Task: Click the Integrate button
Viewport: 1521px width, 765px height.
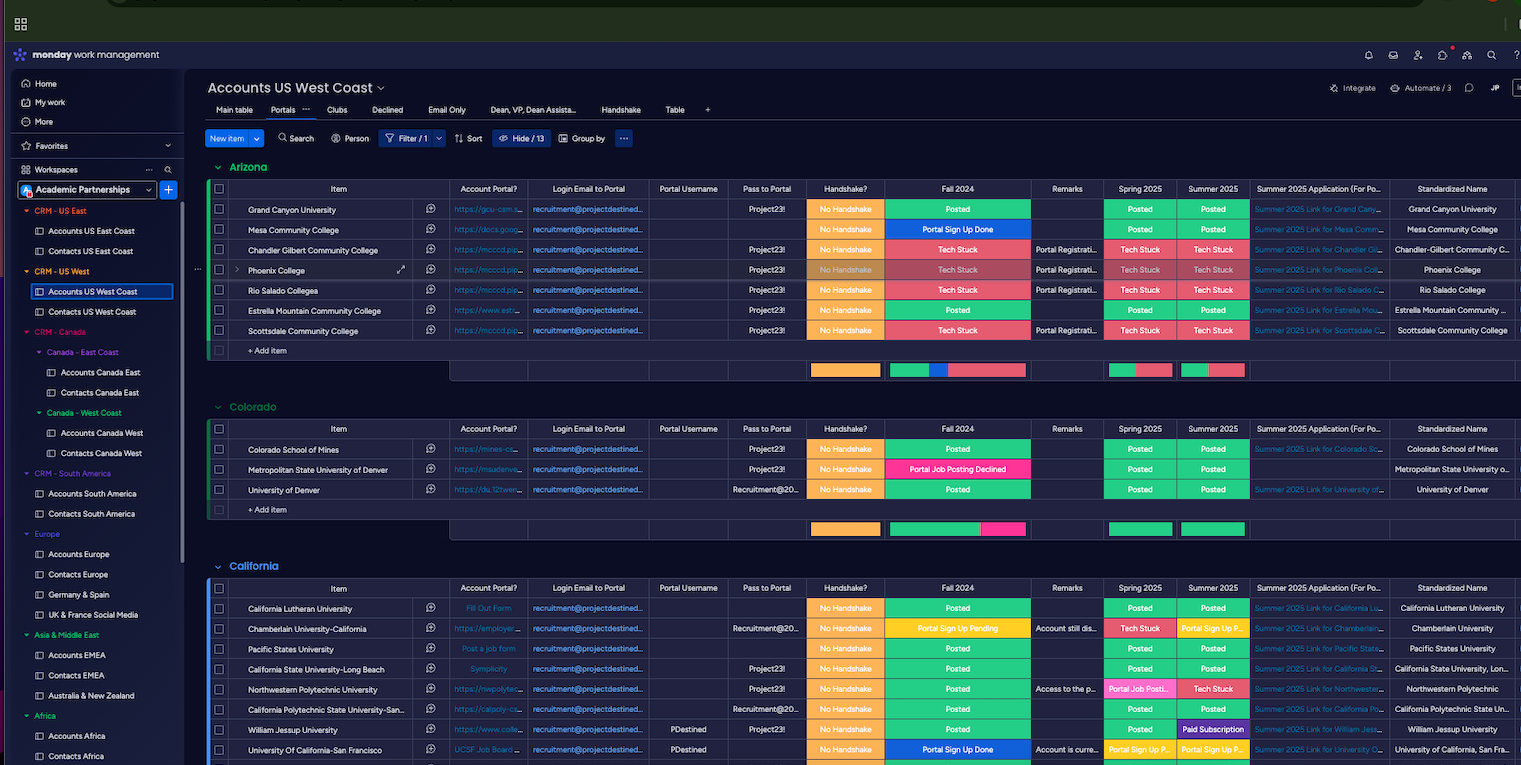Action: (x=1352, y=88)
